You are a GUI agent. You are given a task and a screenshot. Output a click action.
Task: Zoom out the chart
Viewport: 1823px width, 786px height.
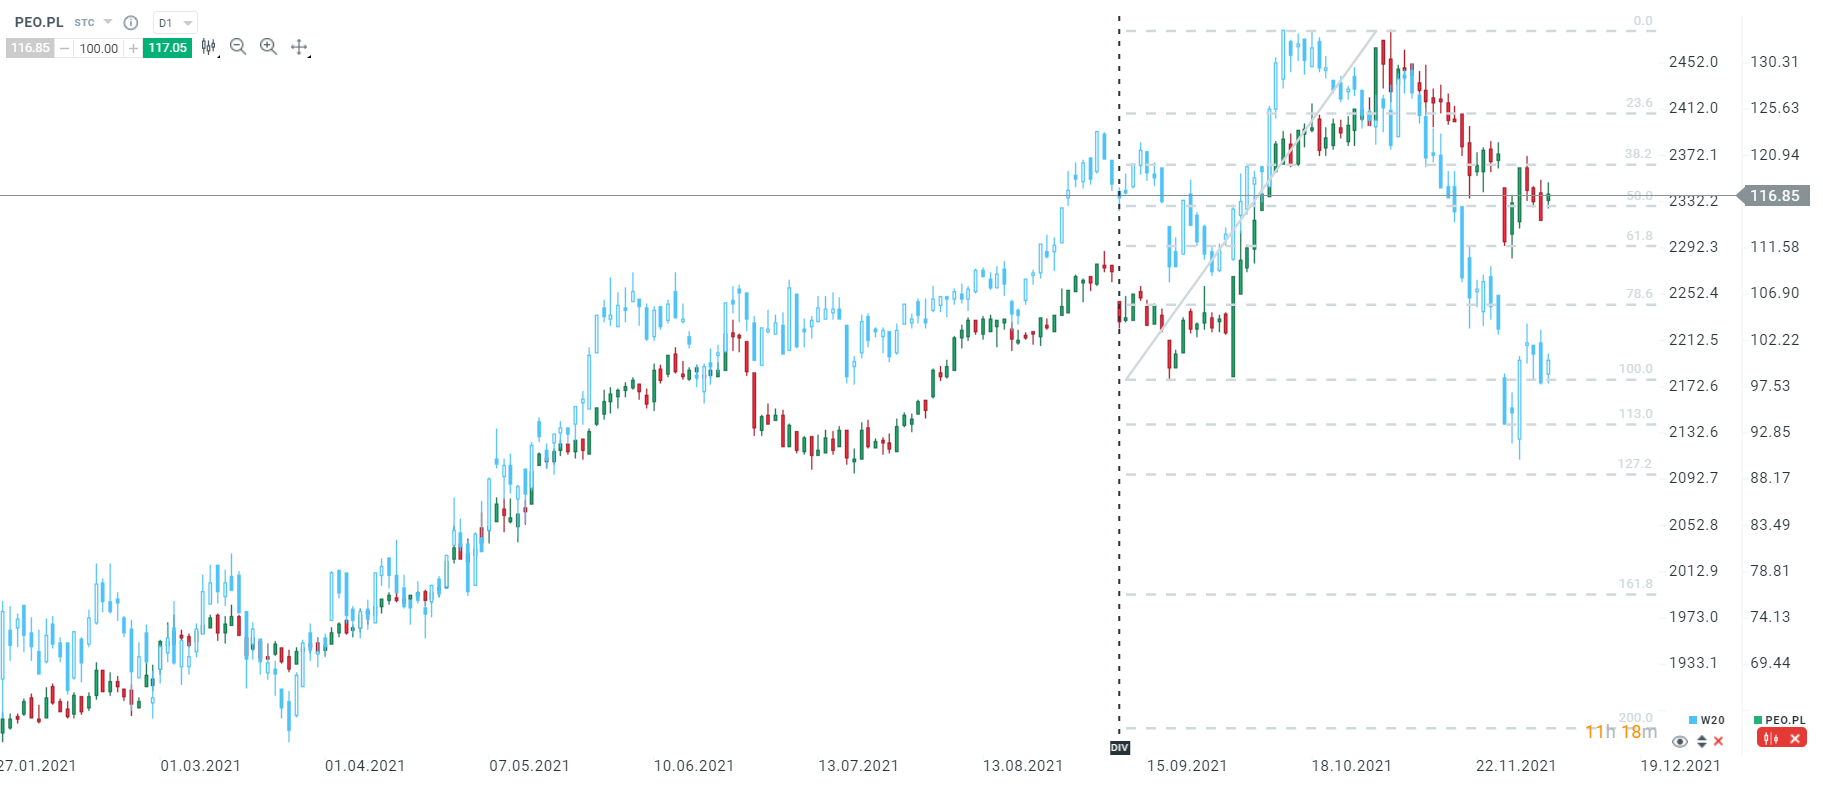pyautogui.click(x=238, y=46)
